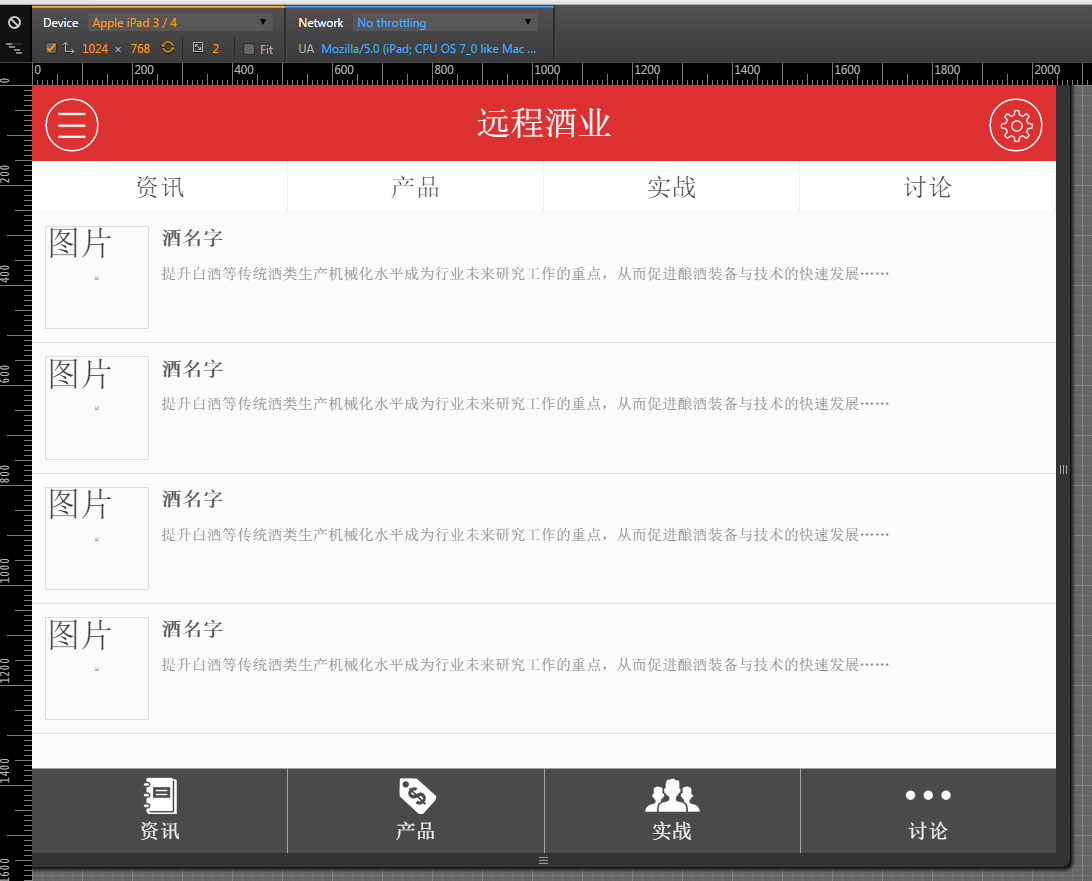The height and width of the screenshot is (881, 1092).
Task: Open the first 酒名字 article title link
Action: pyautogui.click(x=192, y=238)
